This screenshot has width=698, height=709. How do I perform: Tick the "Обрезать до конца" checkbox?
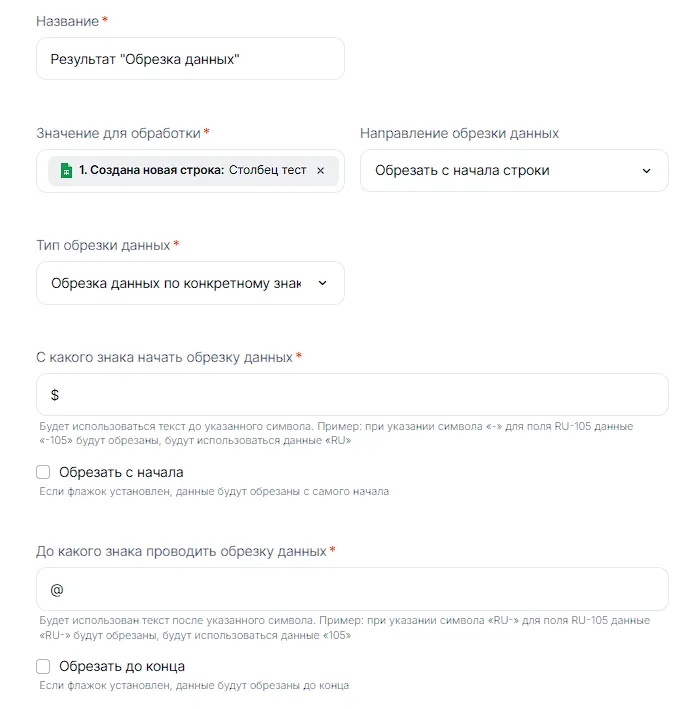(43, 666)
